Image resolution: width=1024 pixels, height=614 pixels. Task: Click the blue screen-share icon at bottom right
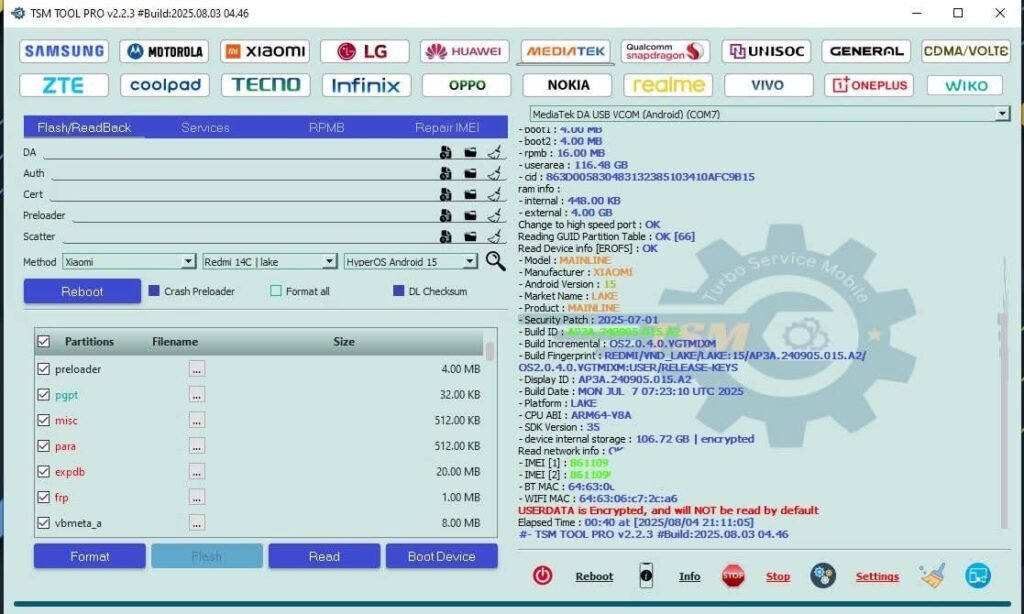coord(977,576)
